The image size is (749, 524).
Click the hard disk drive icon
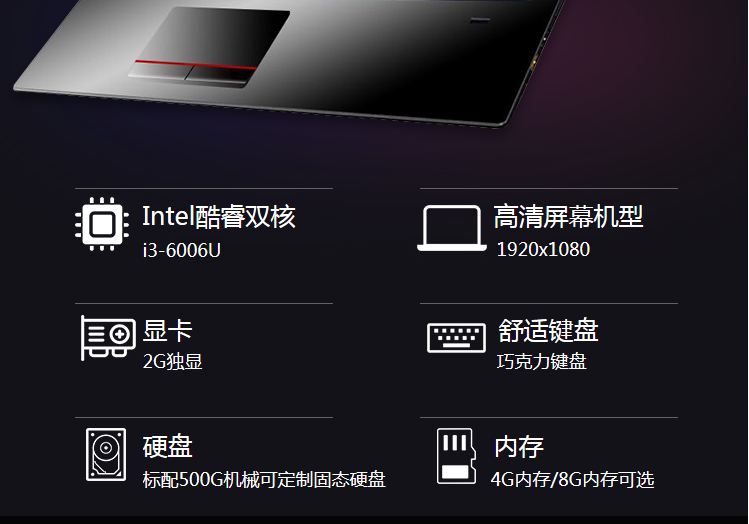point(106,454)
